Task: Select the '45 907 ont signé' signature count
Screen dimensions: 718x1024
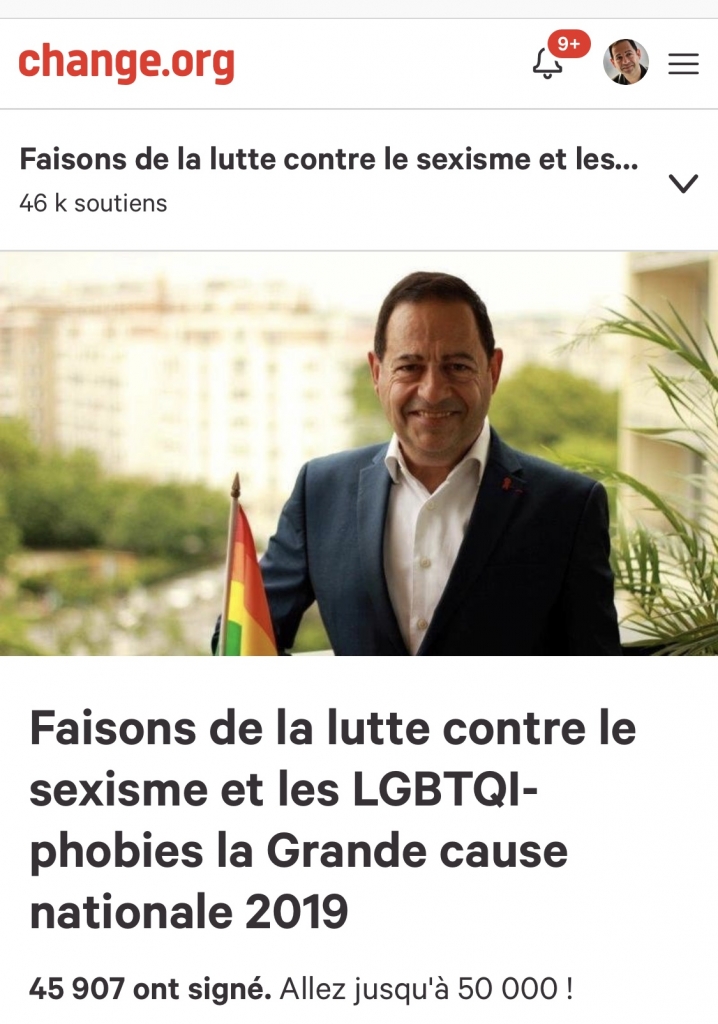Action: [x=150, y=988]
